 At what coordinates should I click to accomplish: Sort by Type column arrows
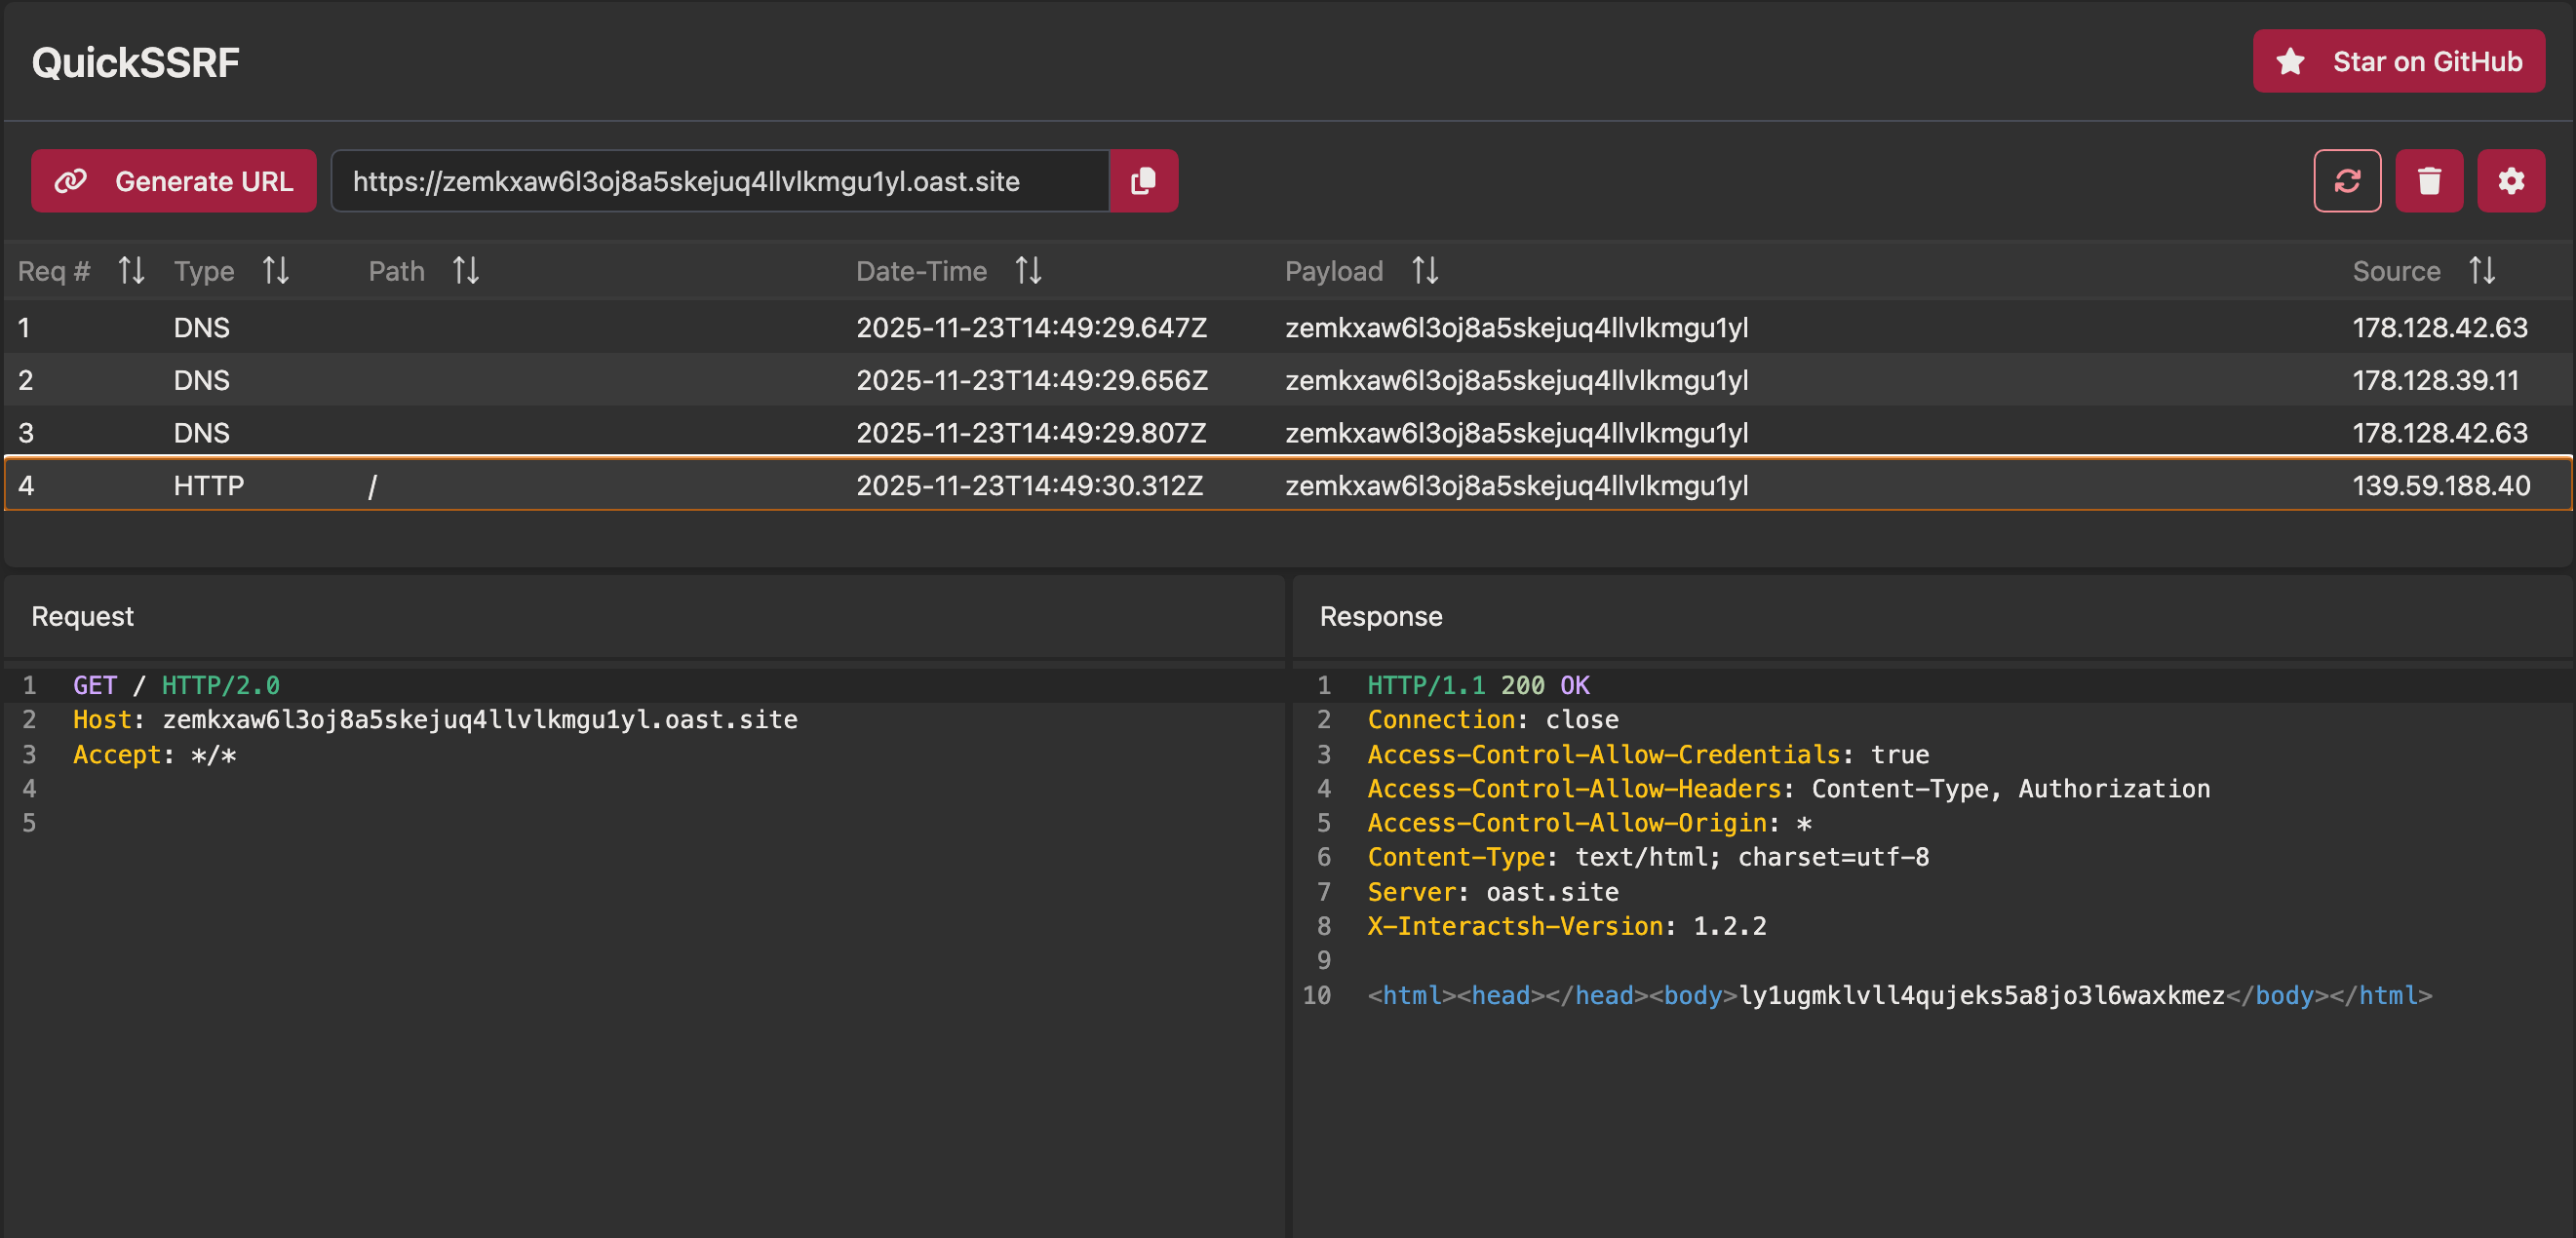coord(275,270)
